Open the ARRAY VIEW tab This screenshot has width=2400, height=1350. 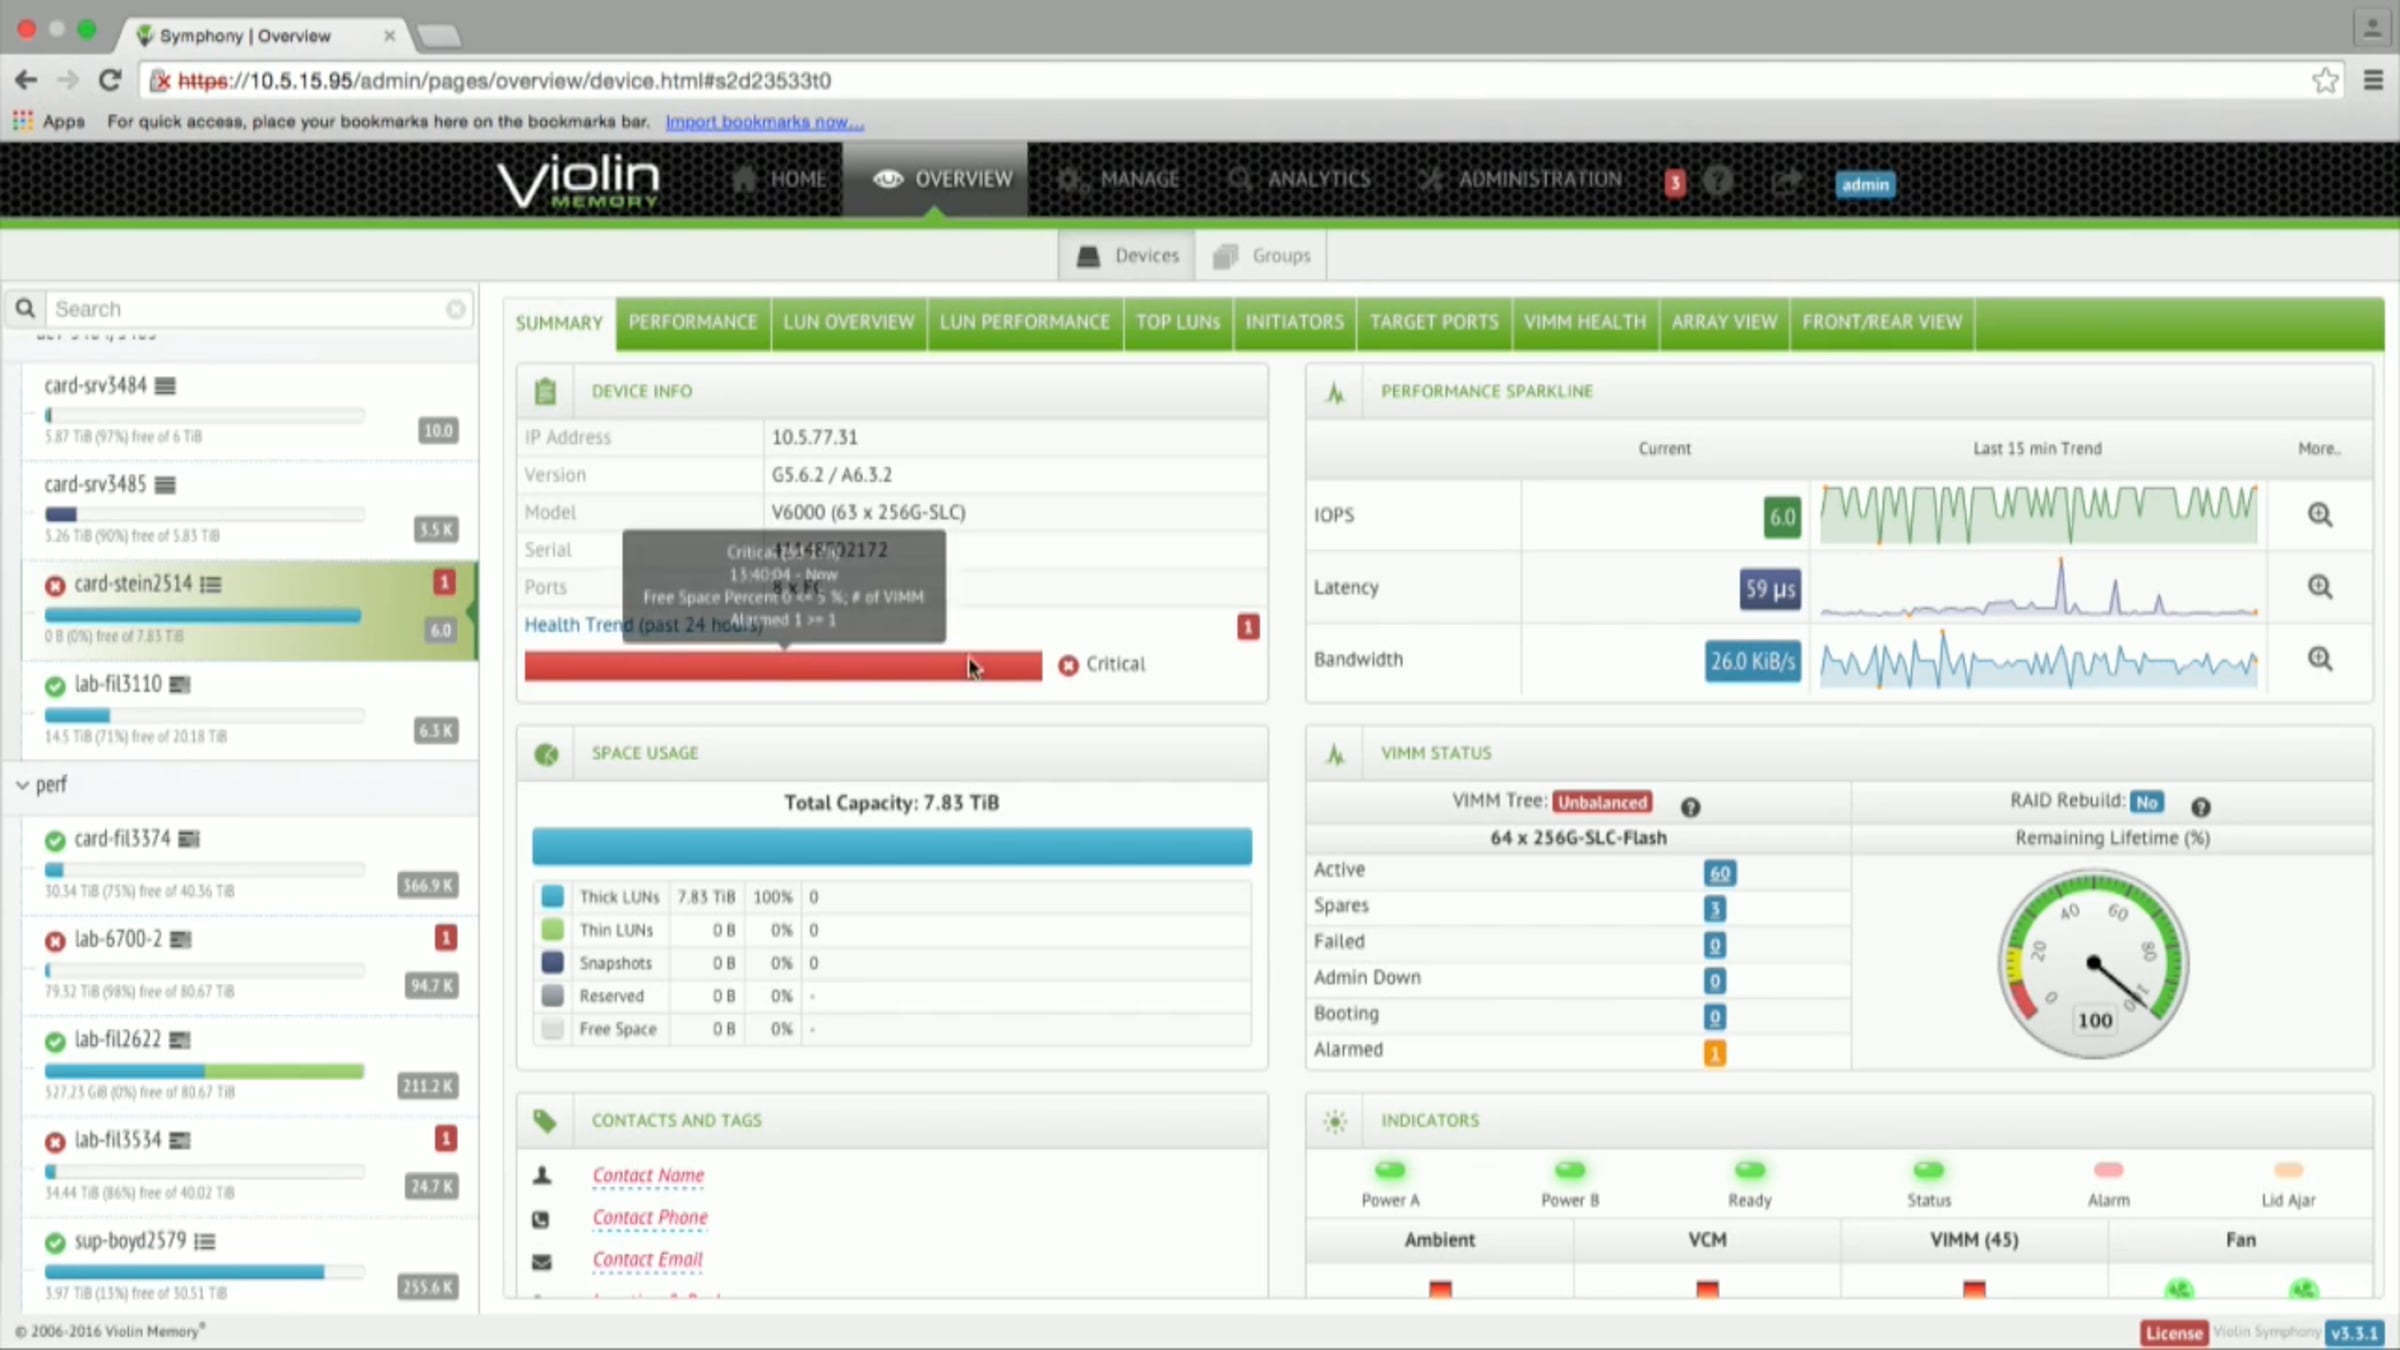pos(1724,322)
